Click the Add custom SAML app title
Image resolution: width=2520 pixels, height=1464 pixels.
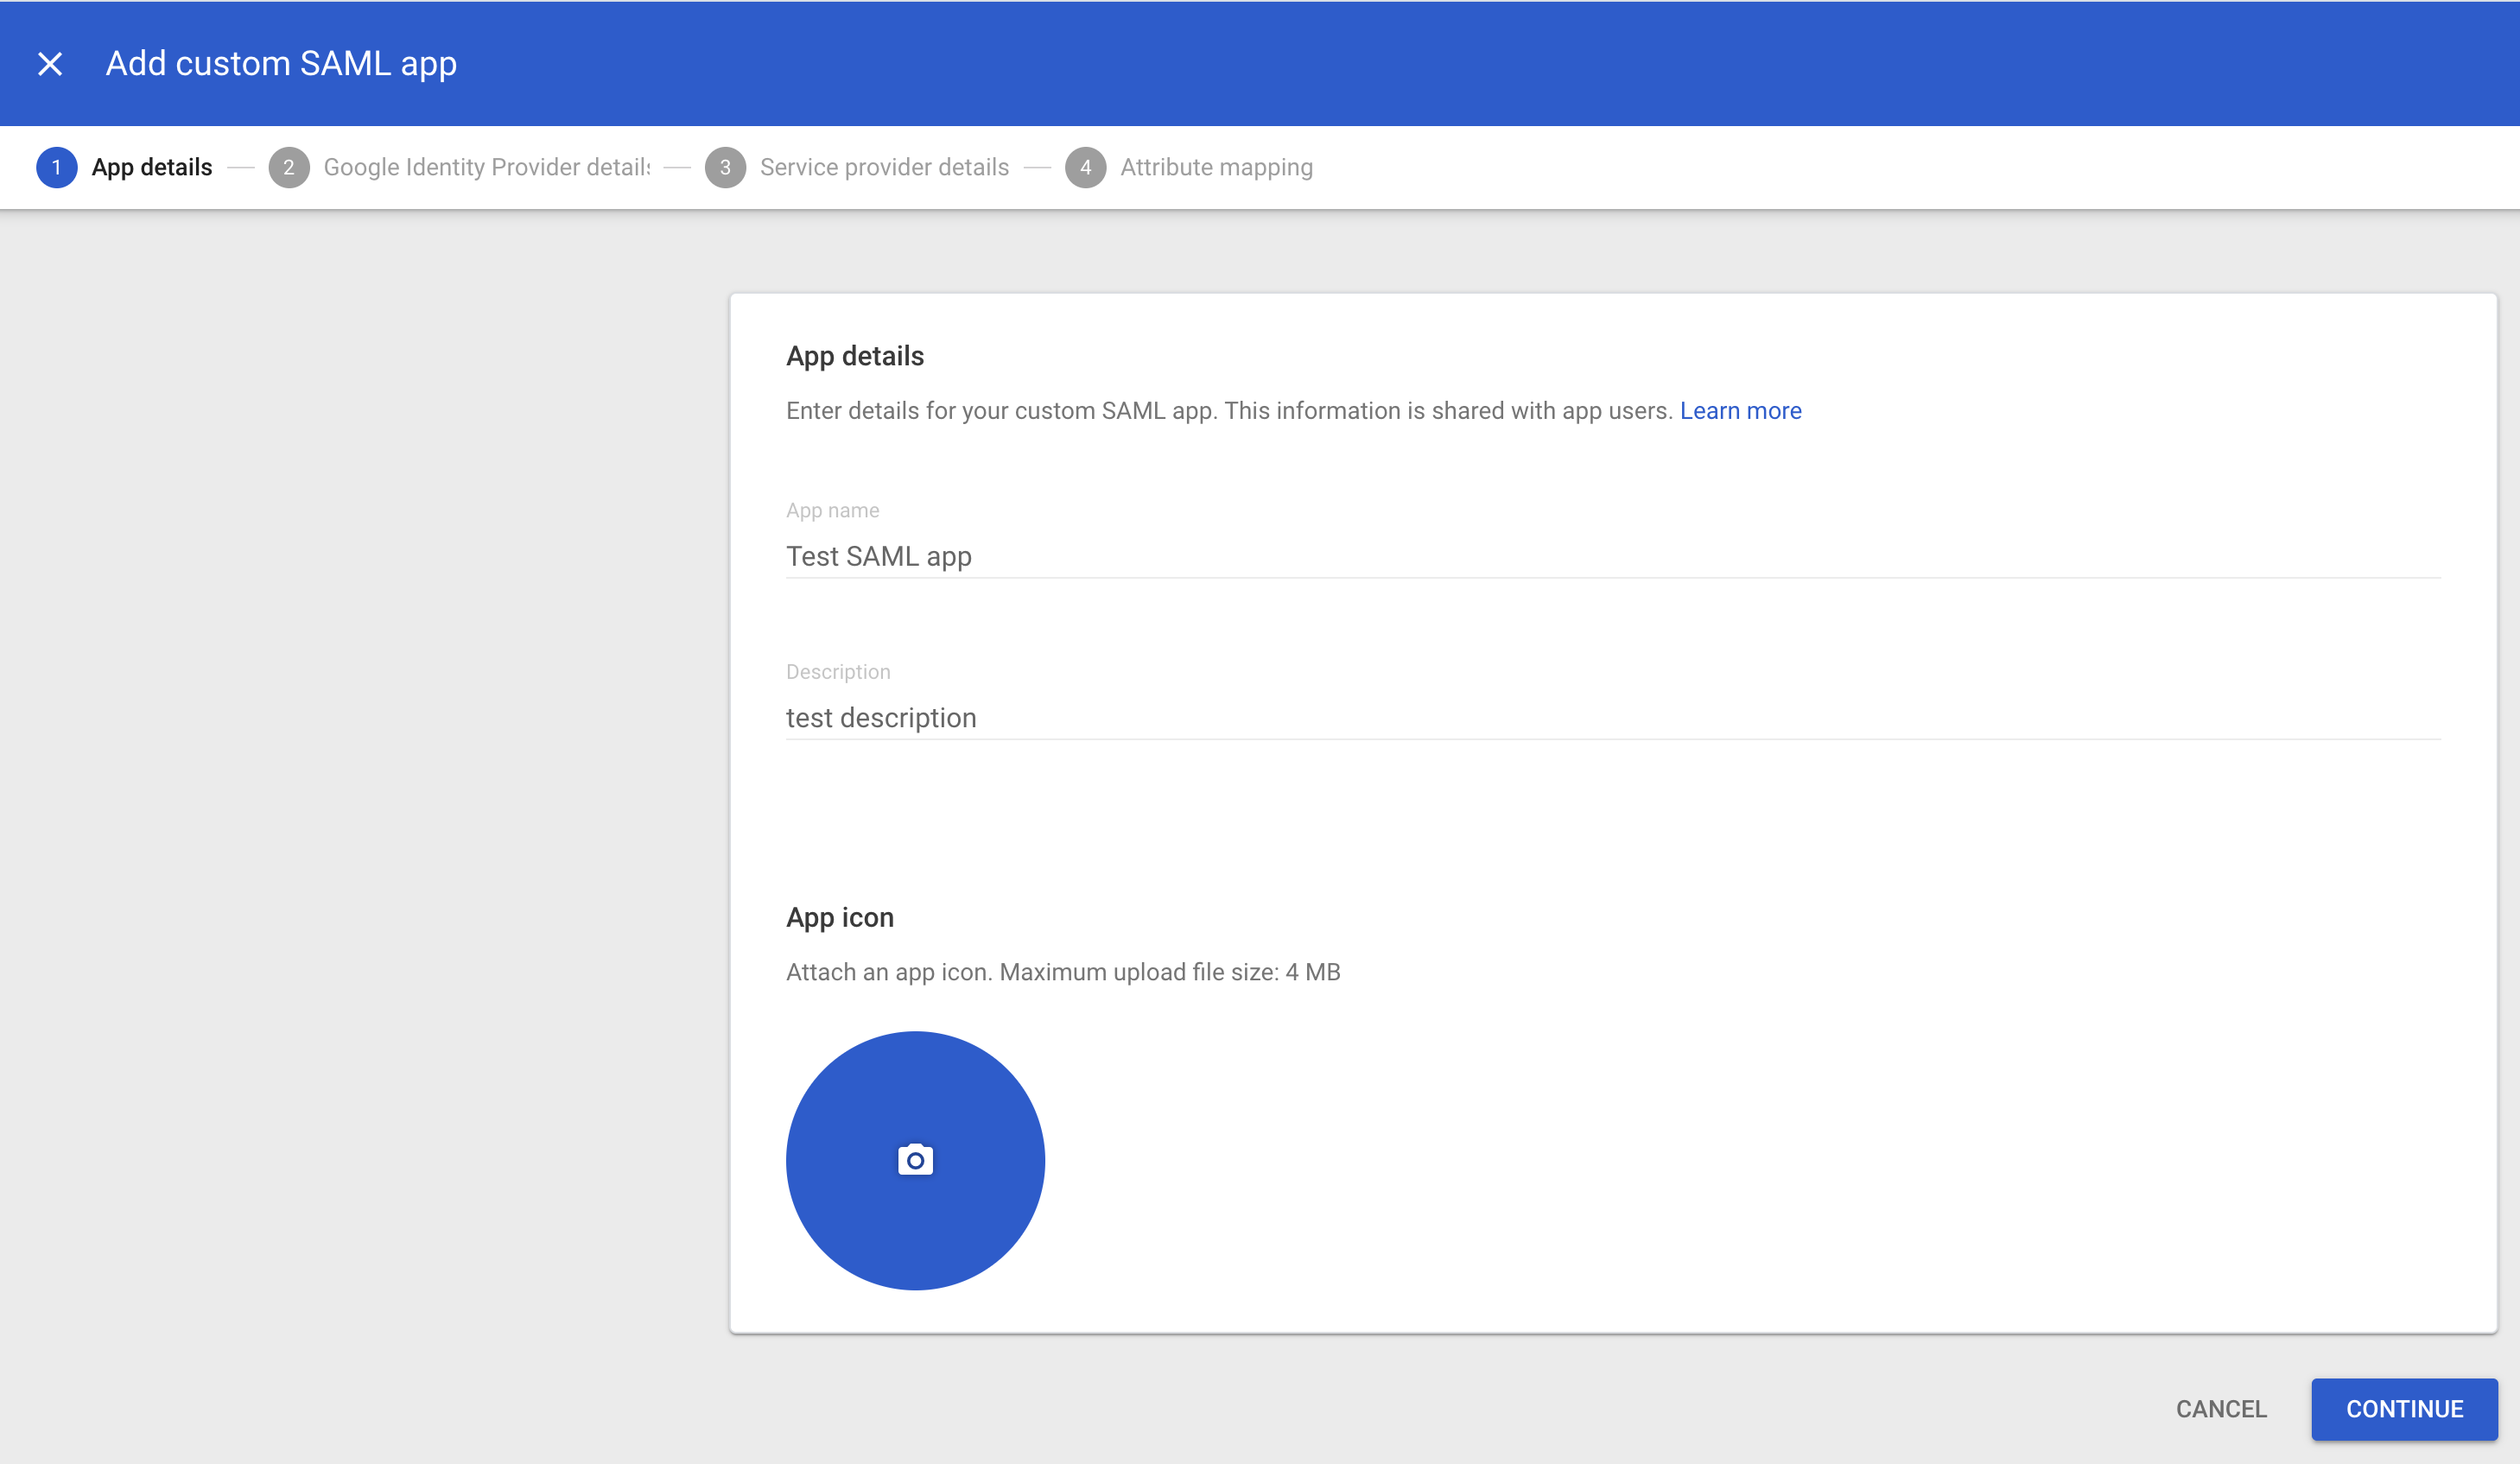[x=281, y=64]
